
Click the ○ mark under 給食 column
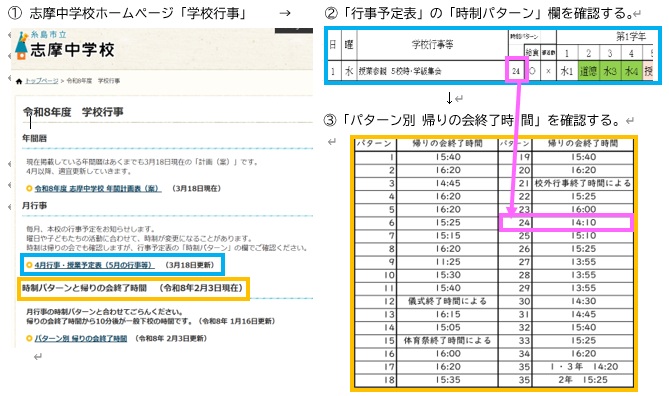click(532, 71)
